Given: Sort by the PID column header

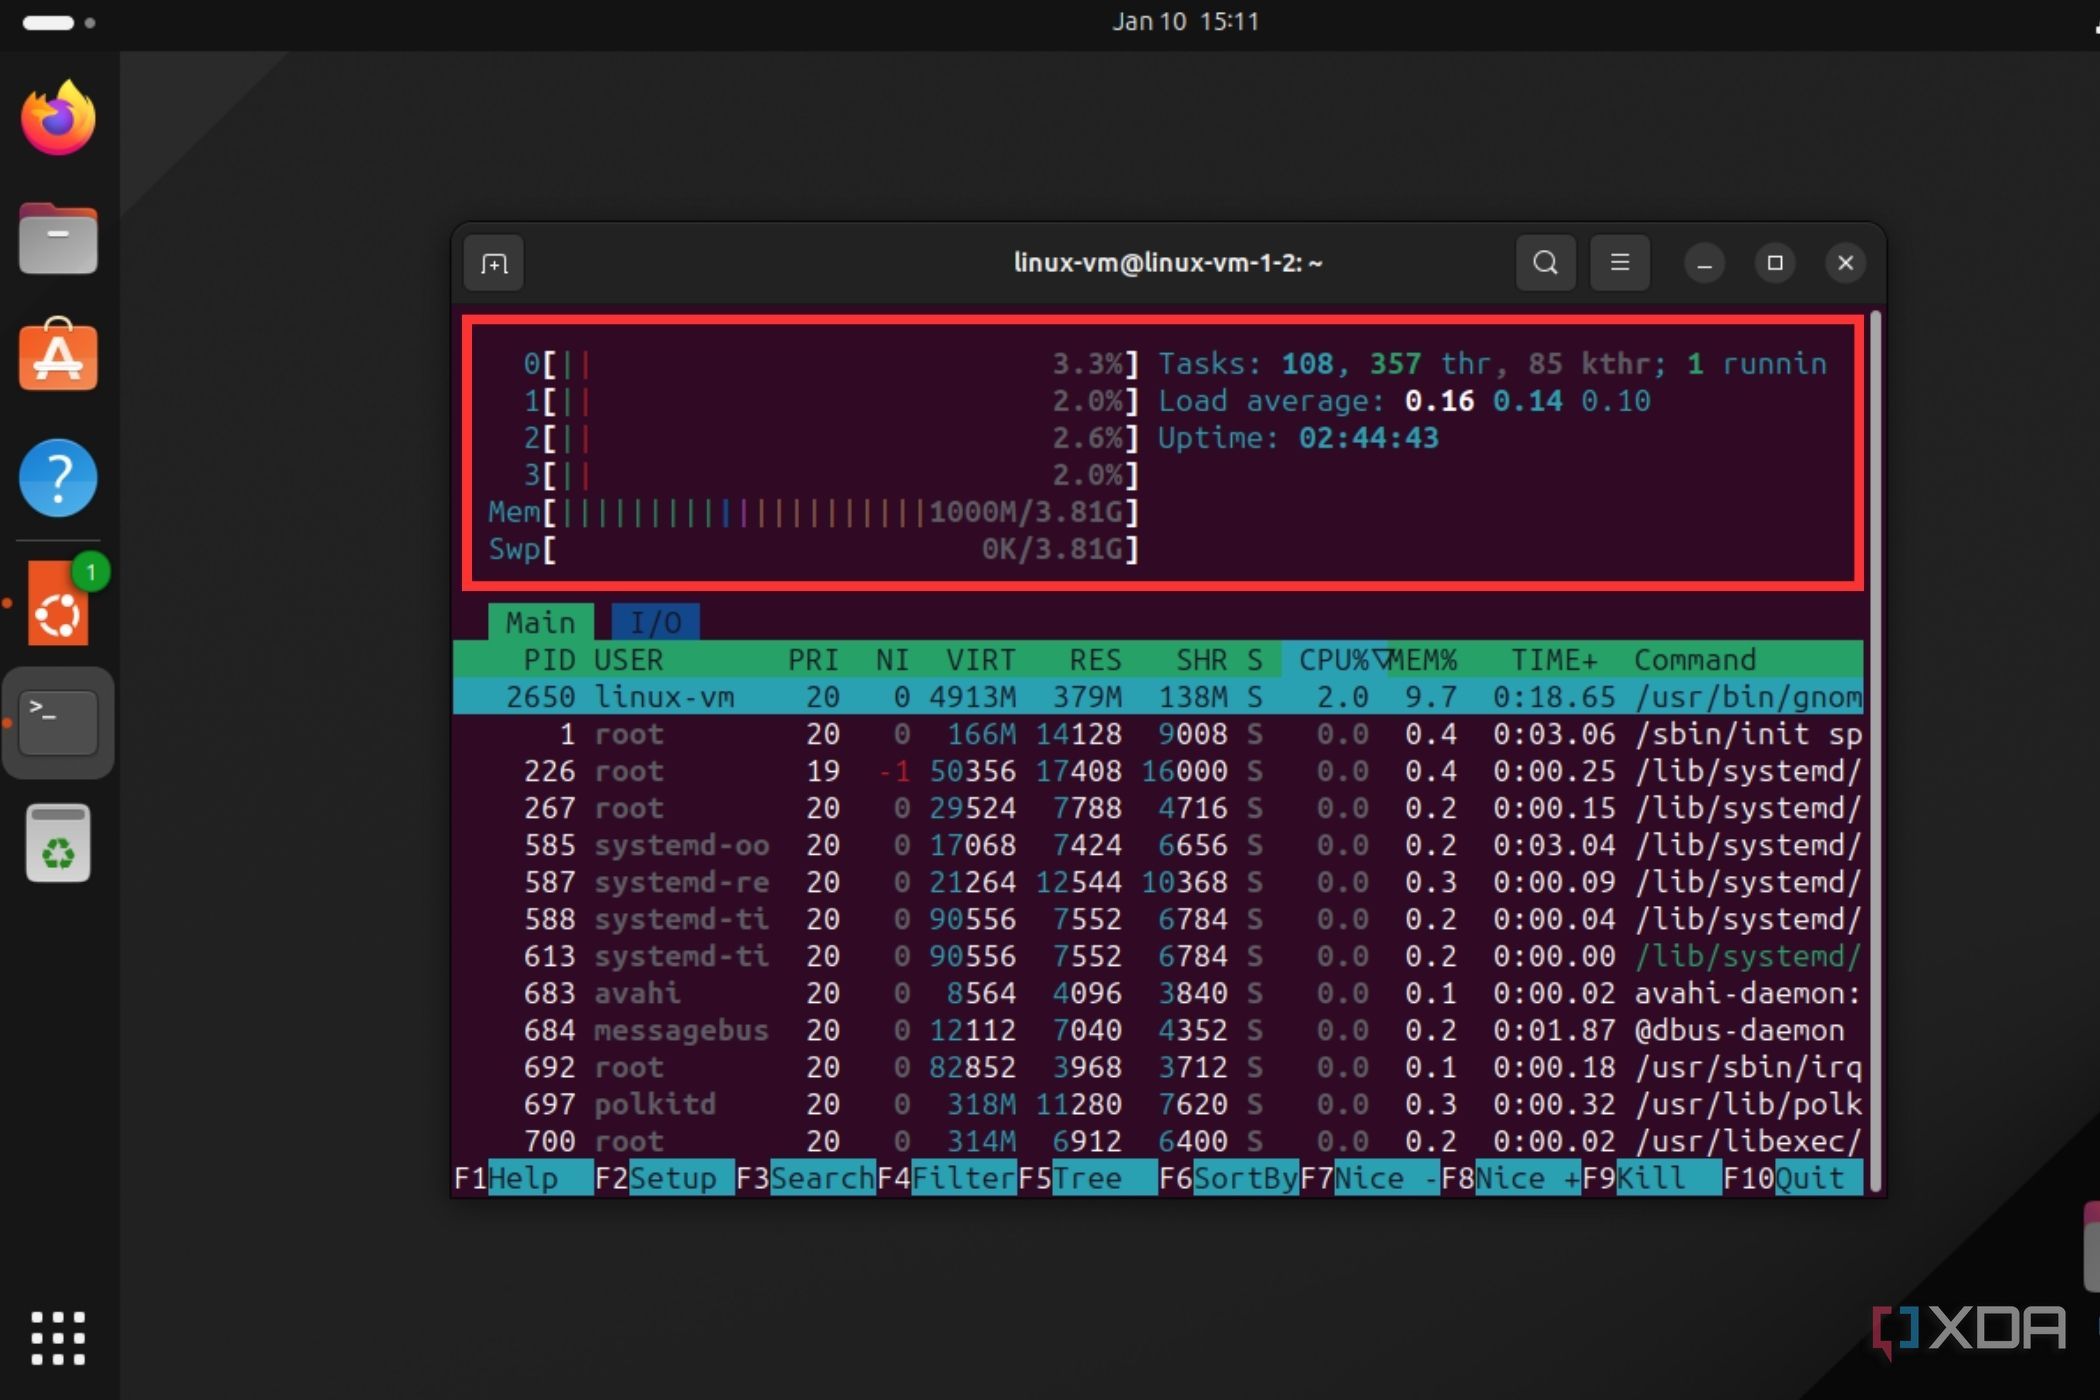Looking at the screenshot, I should click(549, 660).
